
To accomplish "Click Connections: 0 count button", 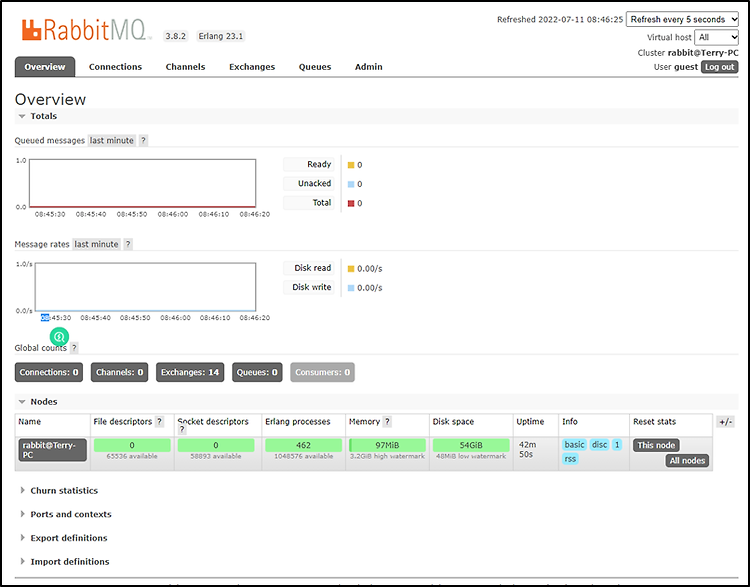I will [49, 372].
